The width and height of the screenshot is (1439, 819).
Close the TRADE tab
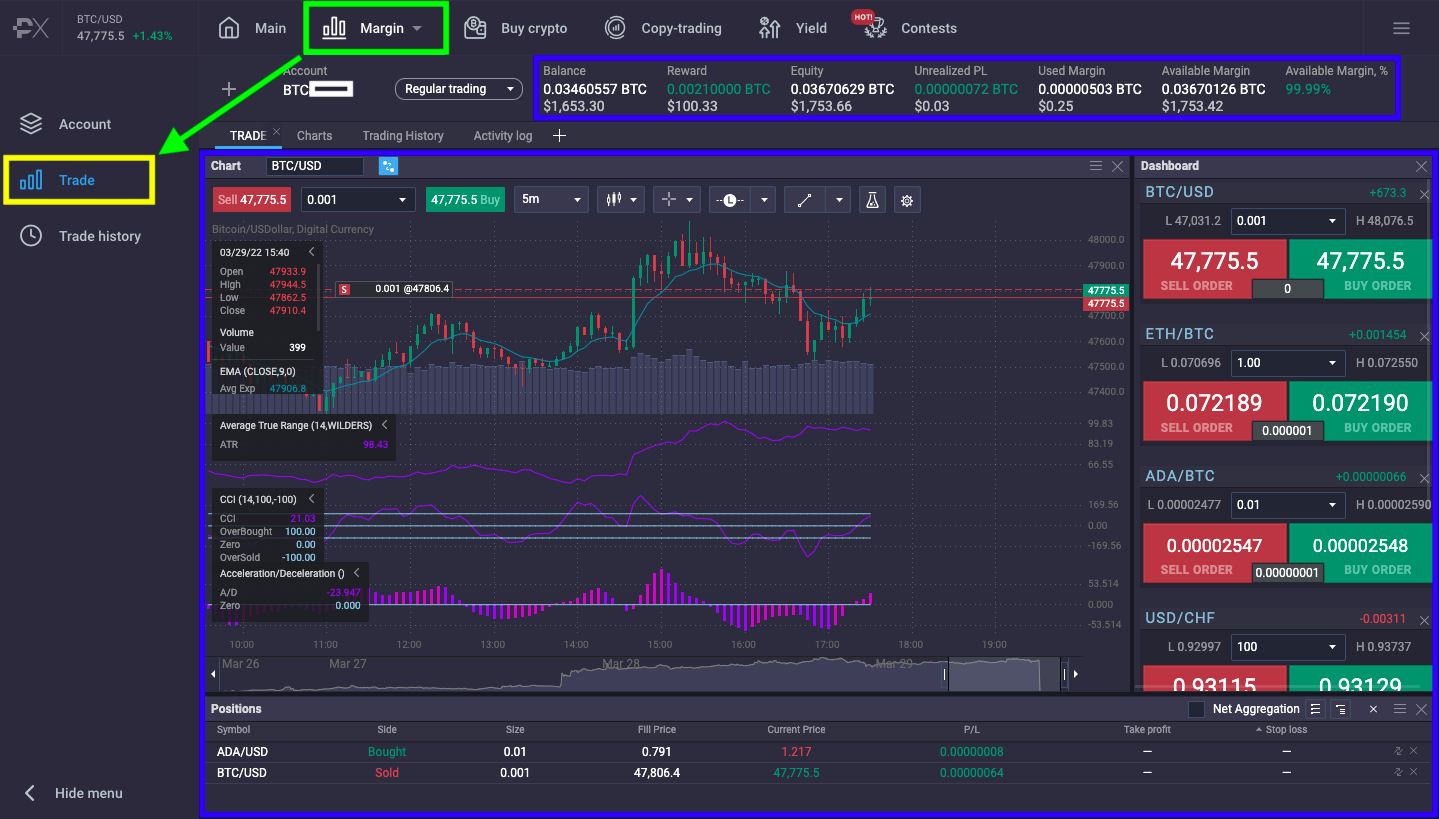click(x=277, y=132)
